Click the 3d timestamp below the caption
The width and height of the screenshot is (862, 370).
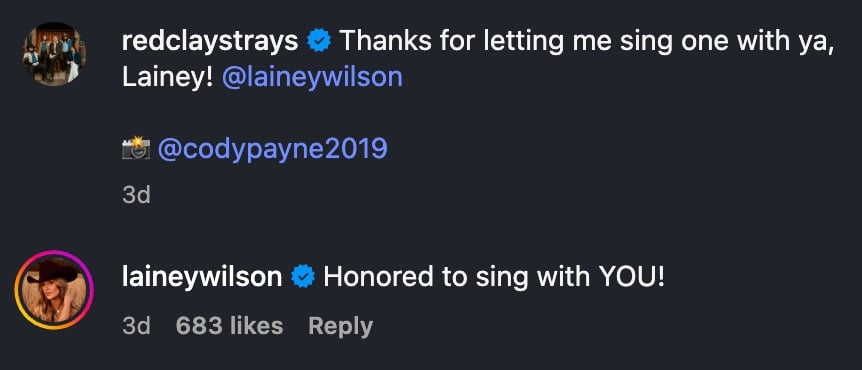coord(136,195)
